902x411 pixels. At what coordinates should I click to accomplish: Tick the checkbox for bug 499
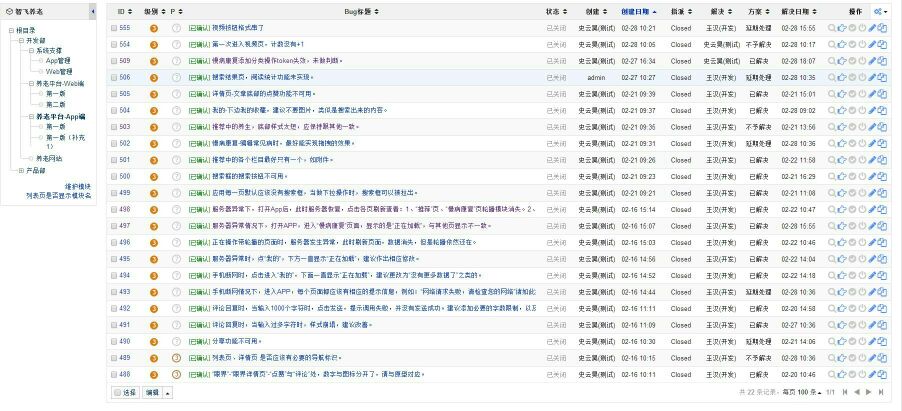pyautogui.click(x=115, y=192)
